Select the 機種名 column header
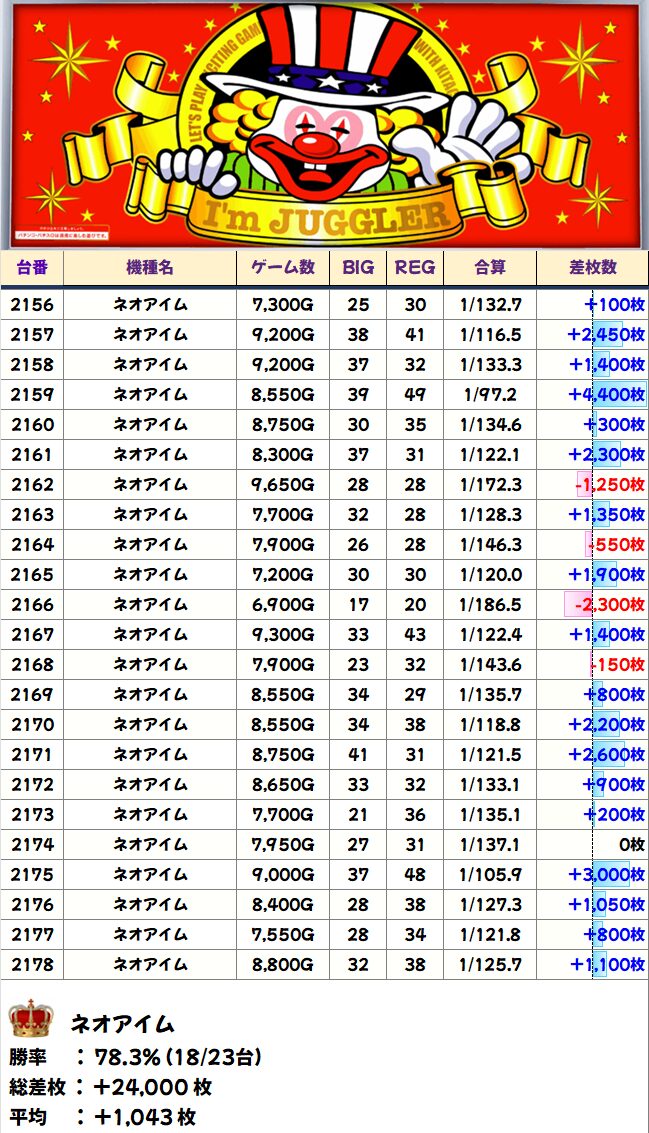Image resolution: width=649 pixels, height=1133 pixels. (150, 267)
